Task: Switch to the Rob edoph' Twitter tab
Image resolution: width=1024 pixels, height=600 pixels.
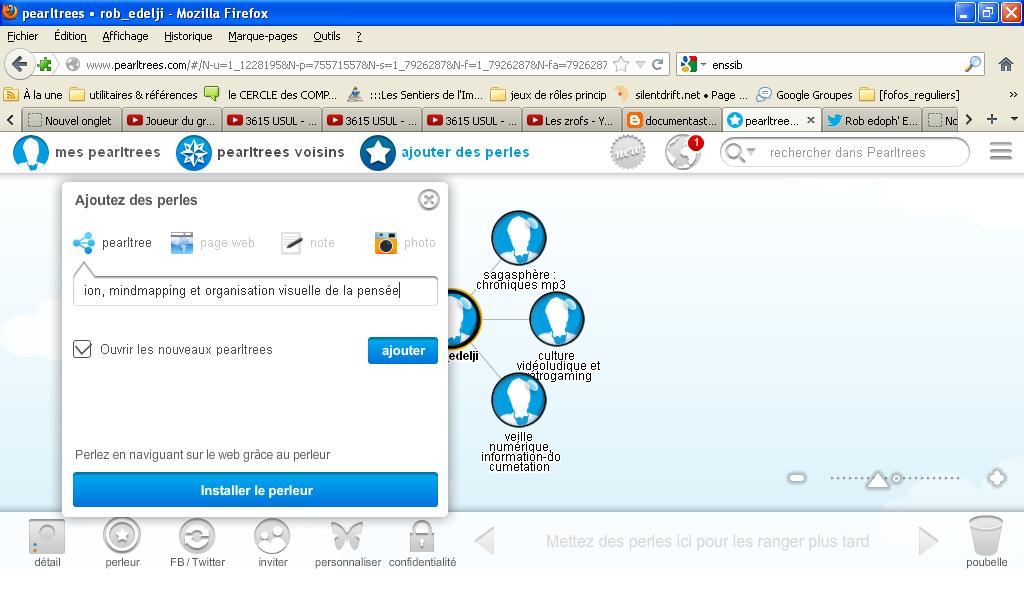Action: point(871,121)
